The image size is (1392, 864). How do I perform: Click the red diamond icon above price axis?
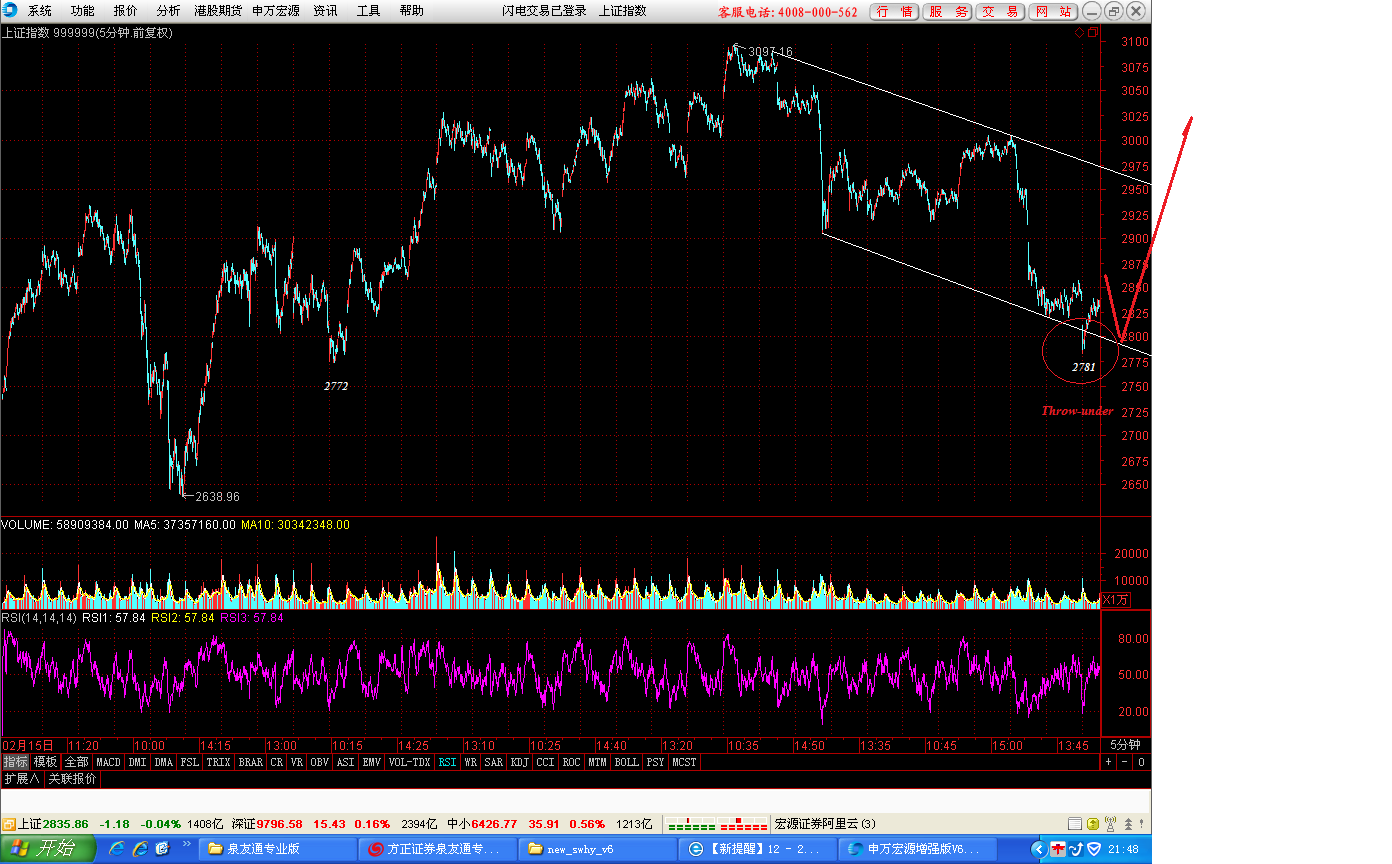1079,33
